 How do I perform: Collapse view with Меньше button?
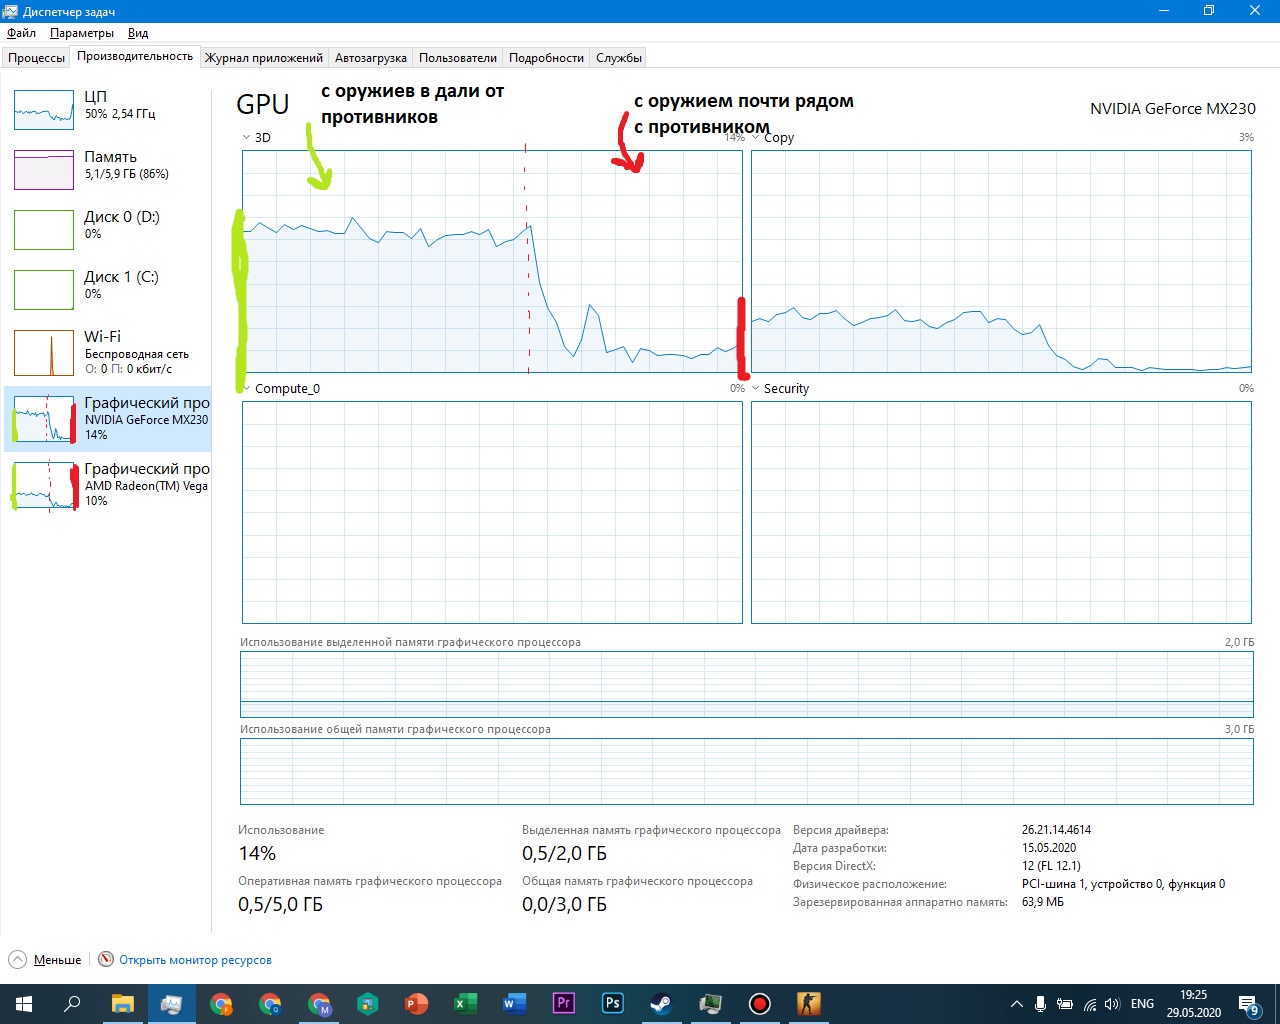click(x=46, y=960)
